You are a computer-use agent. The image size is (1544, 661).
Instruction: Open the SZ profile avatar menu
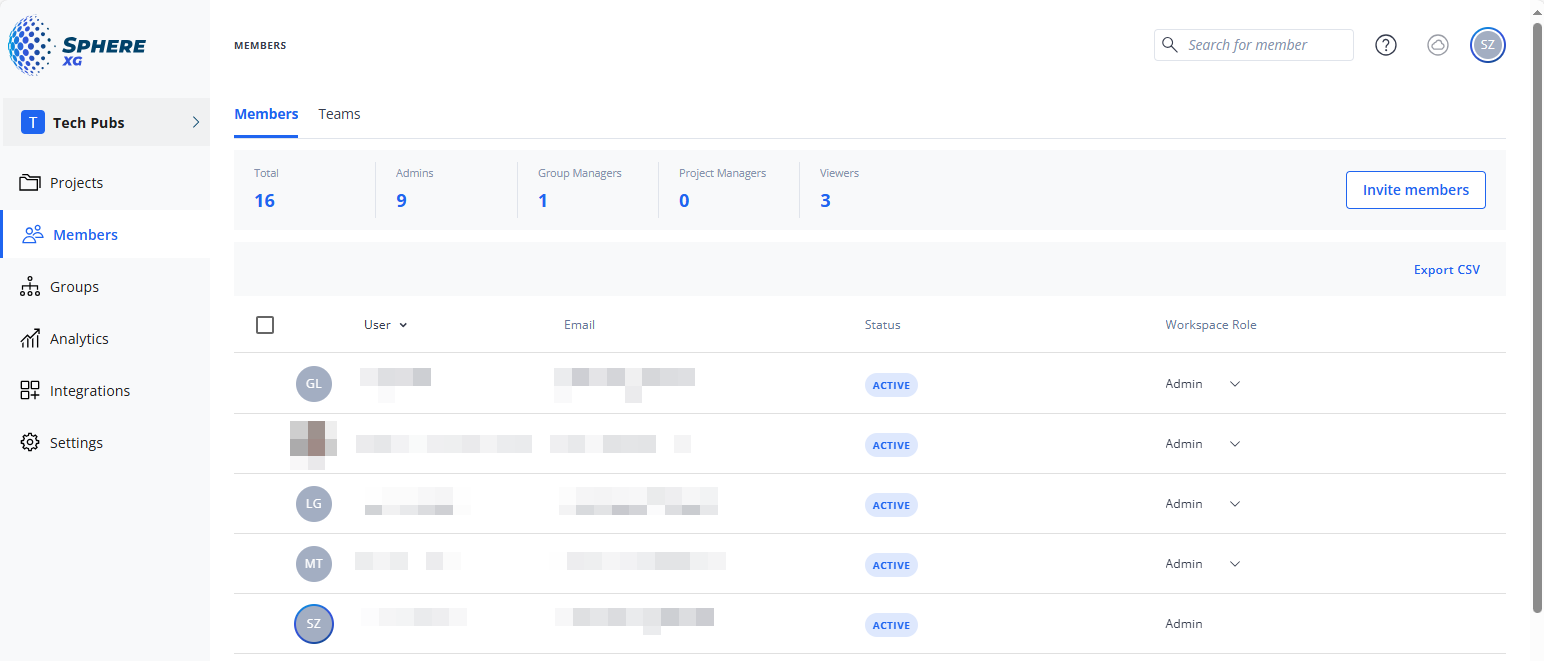1487,45
